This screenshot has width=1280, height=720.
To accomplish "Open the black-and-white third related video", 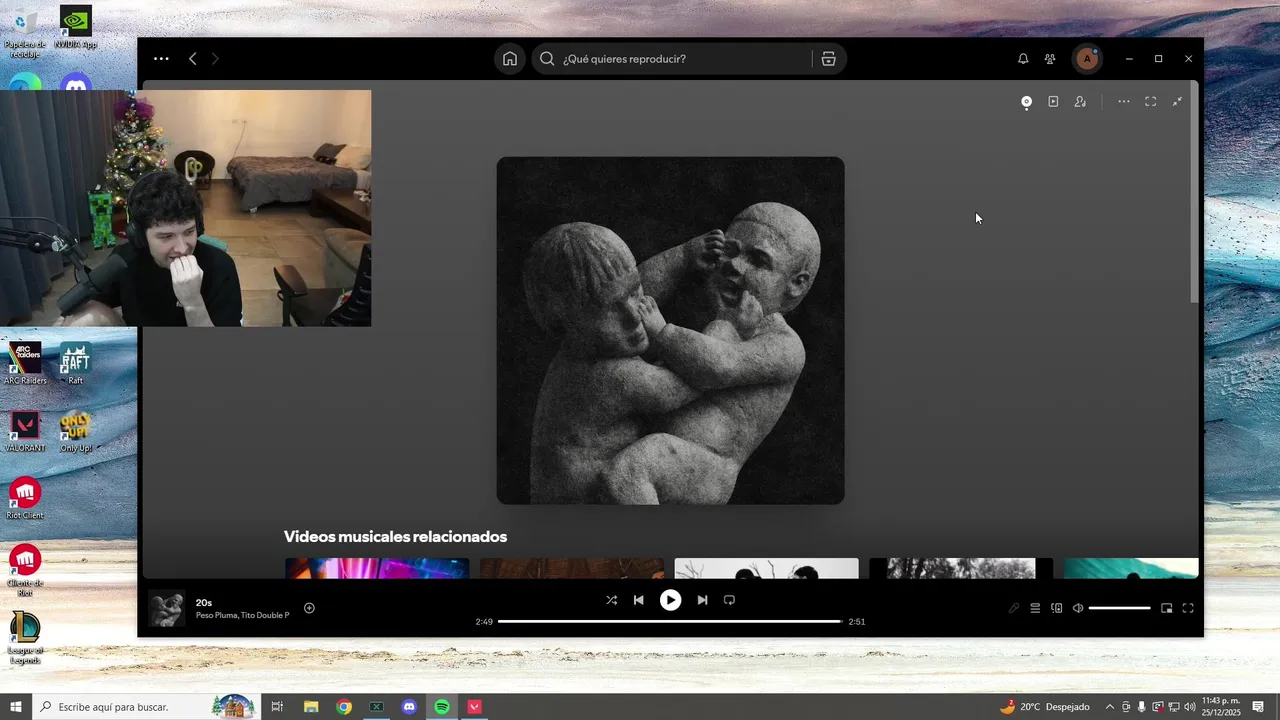I will [x=766, y=568].
